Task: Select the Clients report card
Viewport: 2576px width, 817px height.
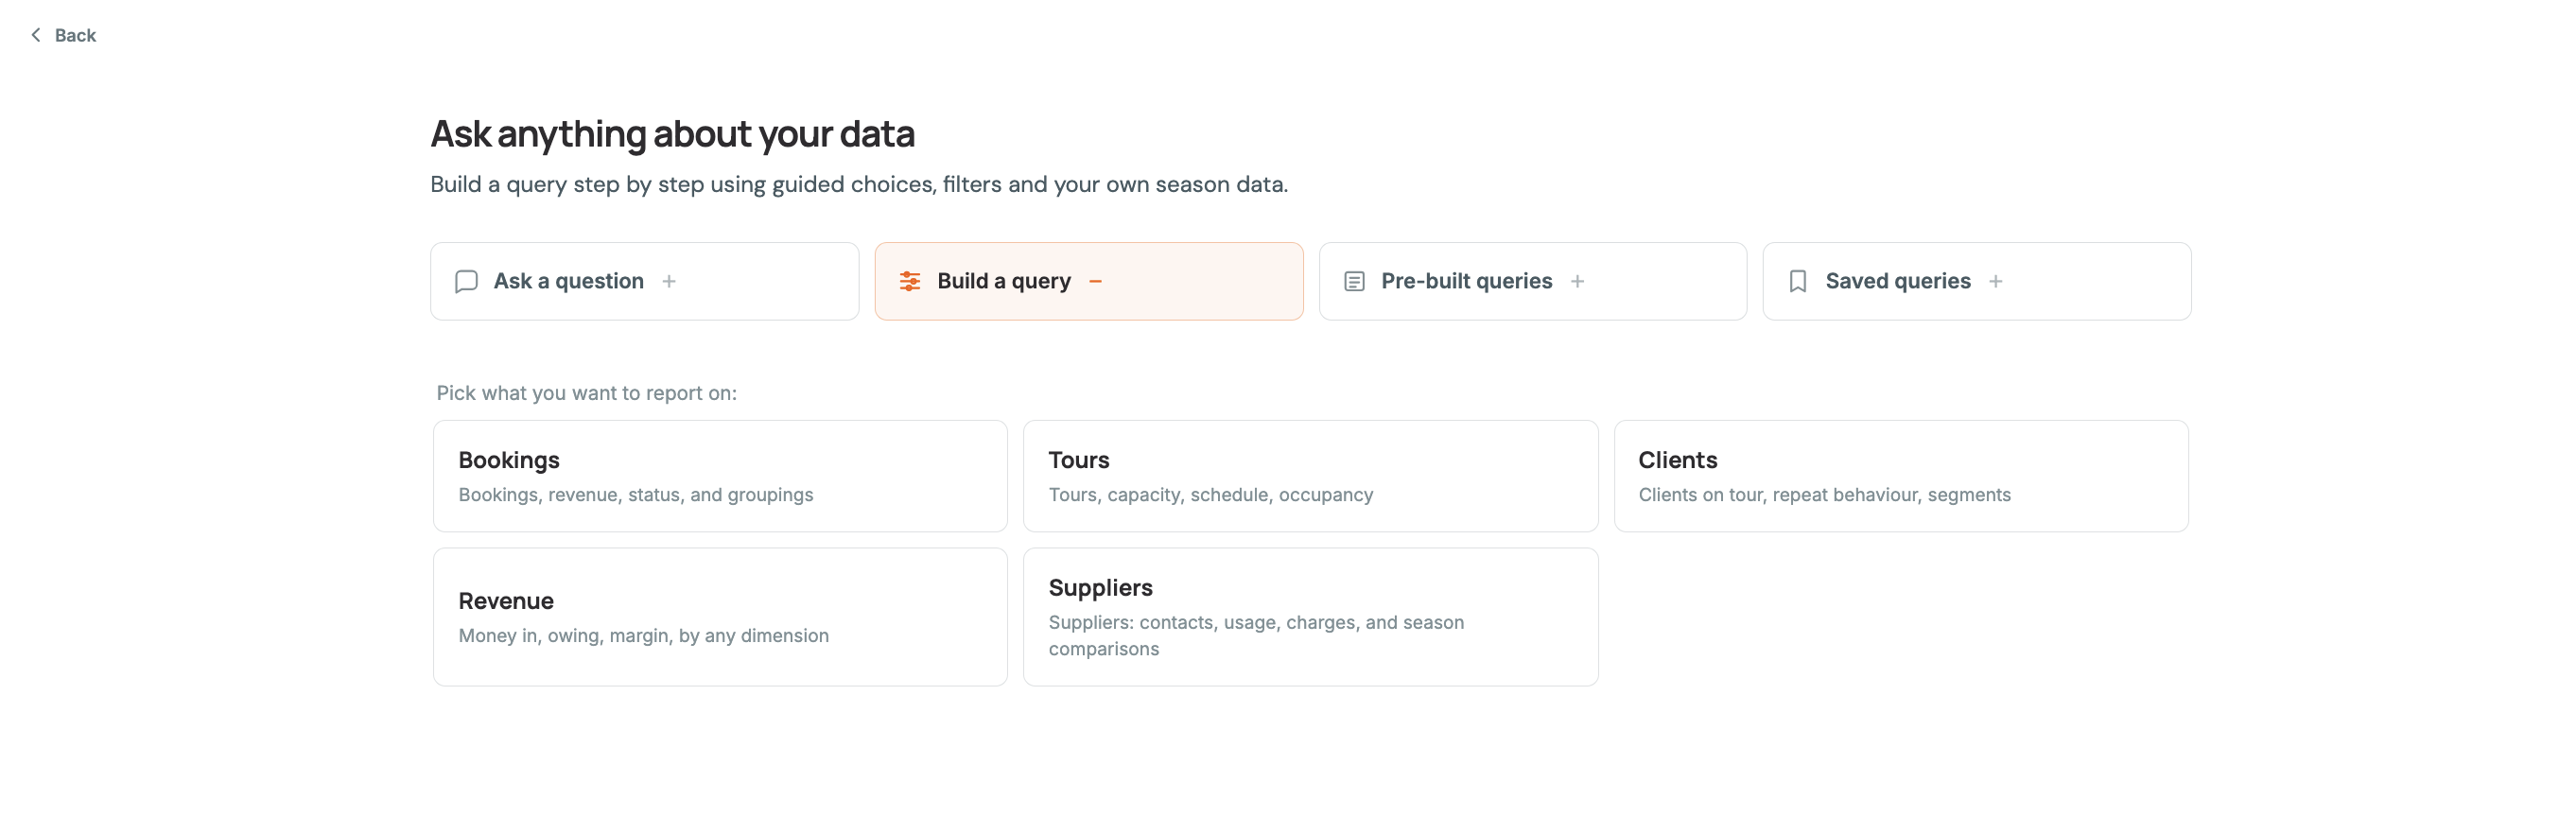Action: [1900, 476]
